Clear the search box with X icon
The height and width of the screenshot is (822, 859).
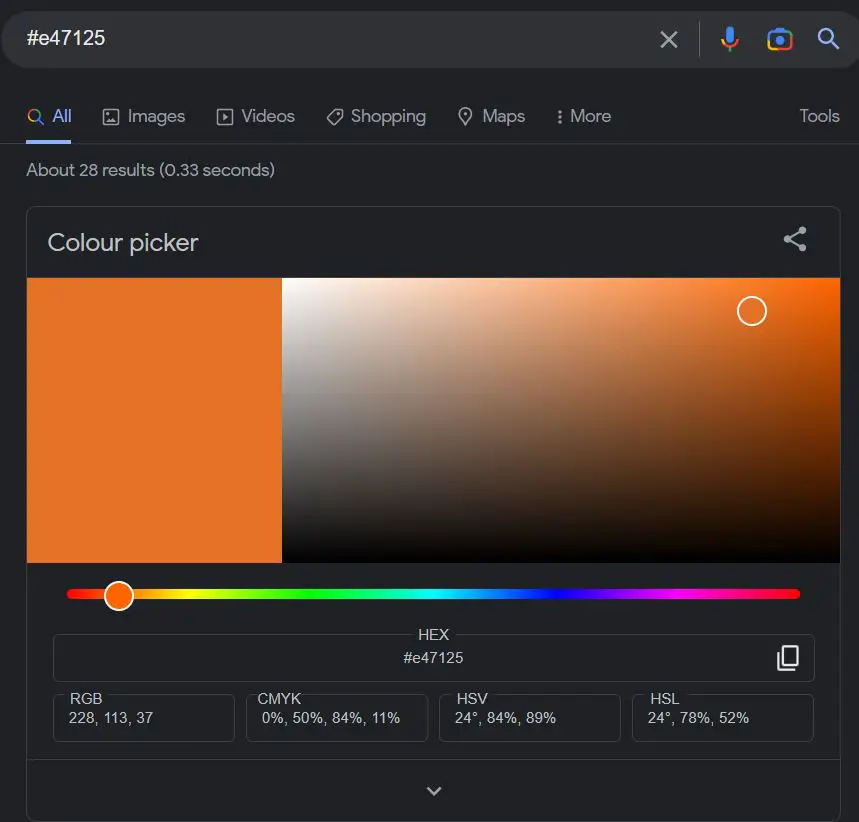click(x=668, y=39)
